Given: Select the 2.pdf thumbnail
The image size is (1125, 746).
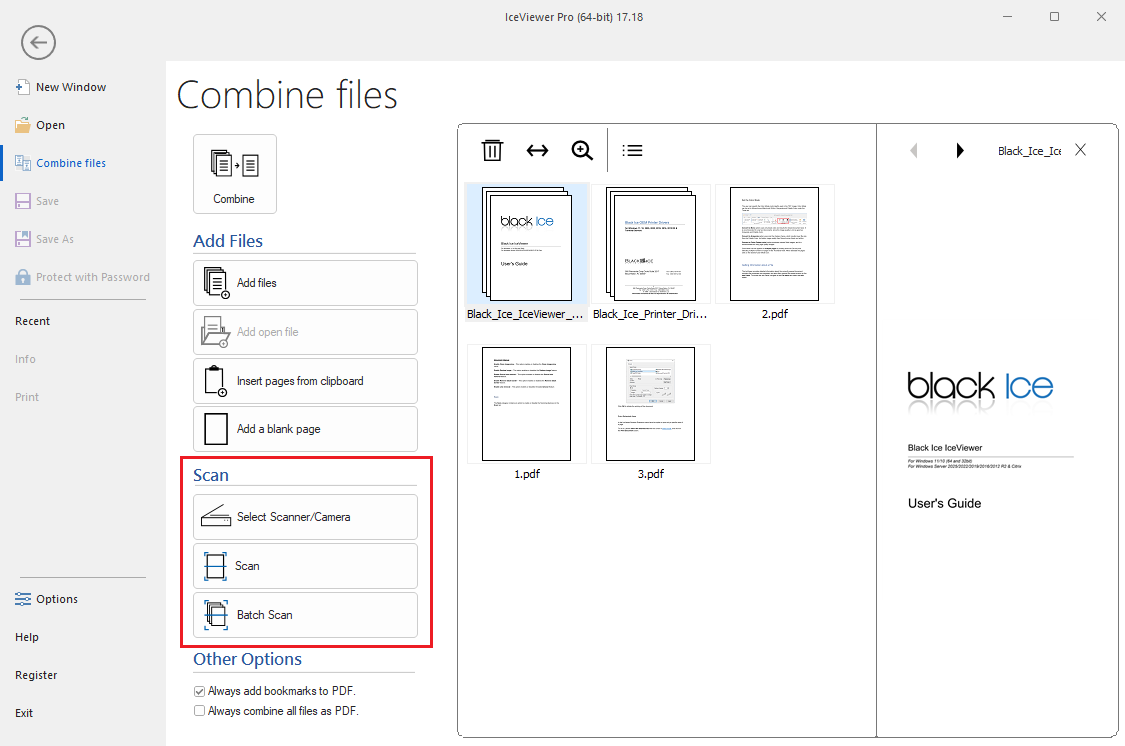Looking at the screenshot, I should click(774, 244).
